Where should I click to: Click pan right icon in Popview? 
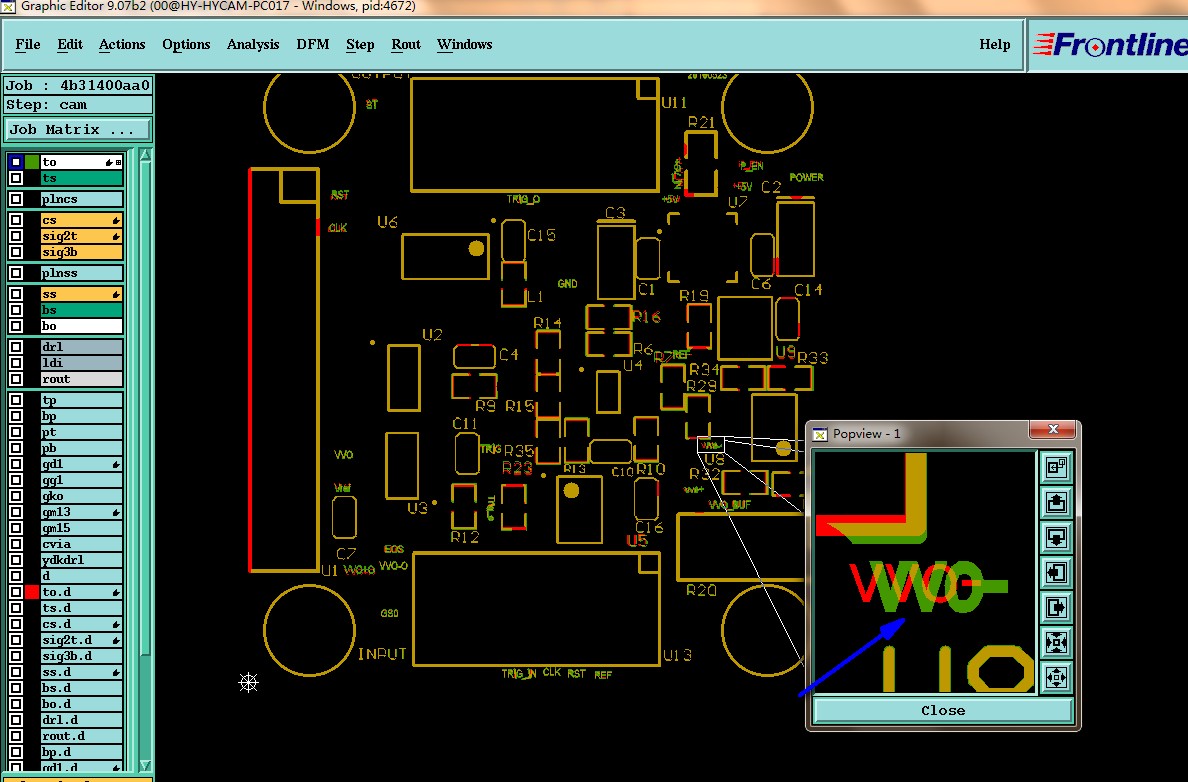tap(1056, 607)
